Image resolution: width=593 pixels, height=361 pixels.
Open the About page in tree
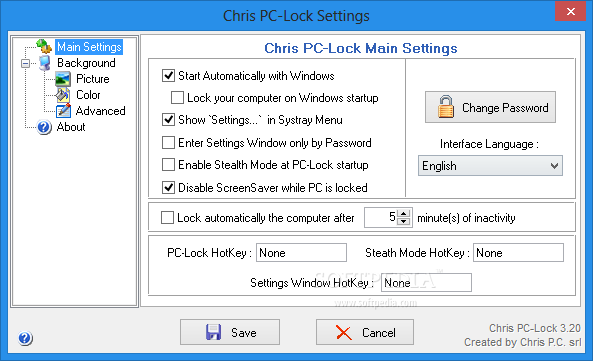pyautogui.click(x=71, y=127)
